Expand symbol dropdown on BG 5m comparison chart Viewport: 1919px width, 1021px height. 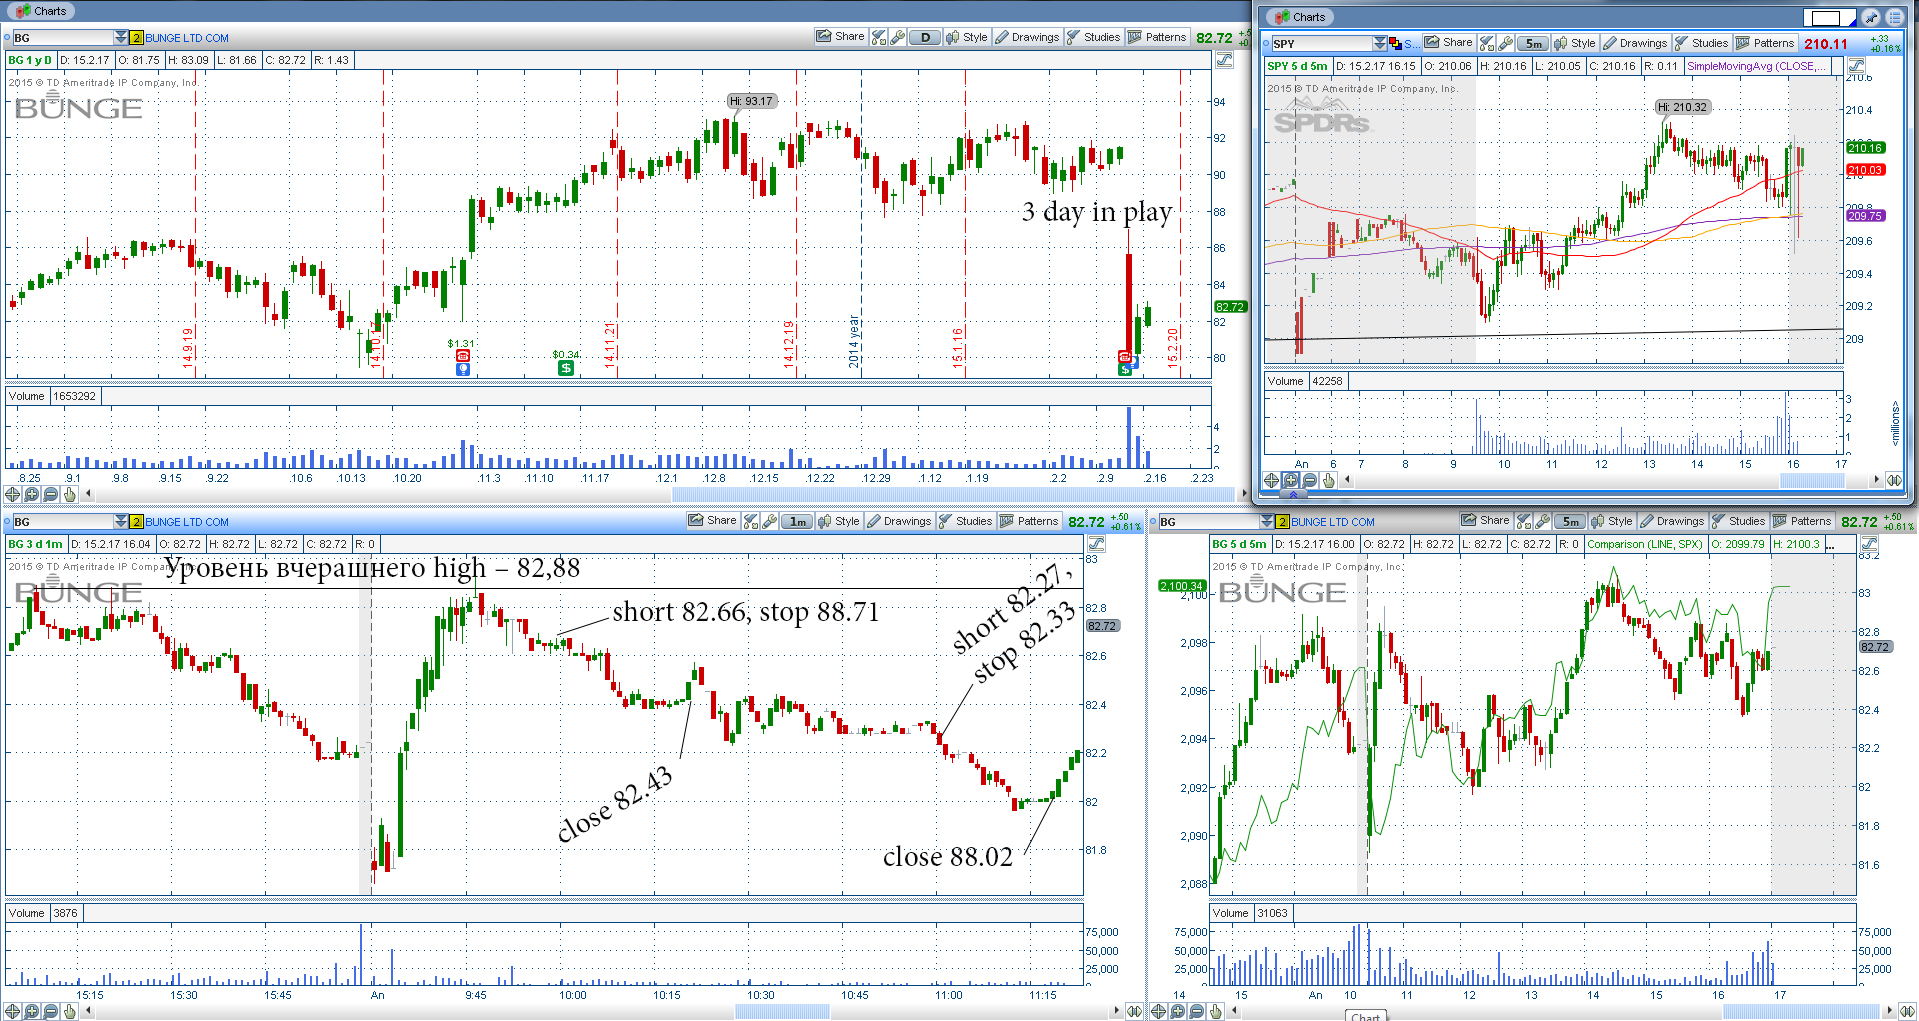[x=1267, y=521]
